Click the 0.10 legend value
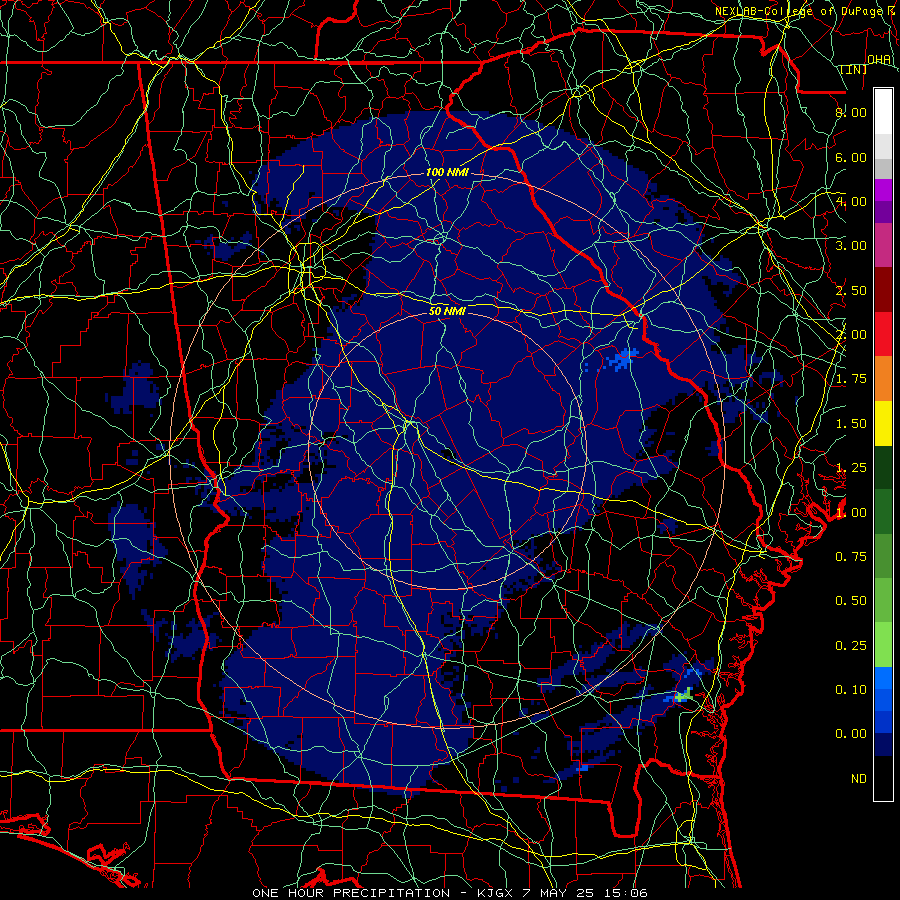 tap(851, 690)
